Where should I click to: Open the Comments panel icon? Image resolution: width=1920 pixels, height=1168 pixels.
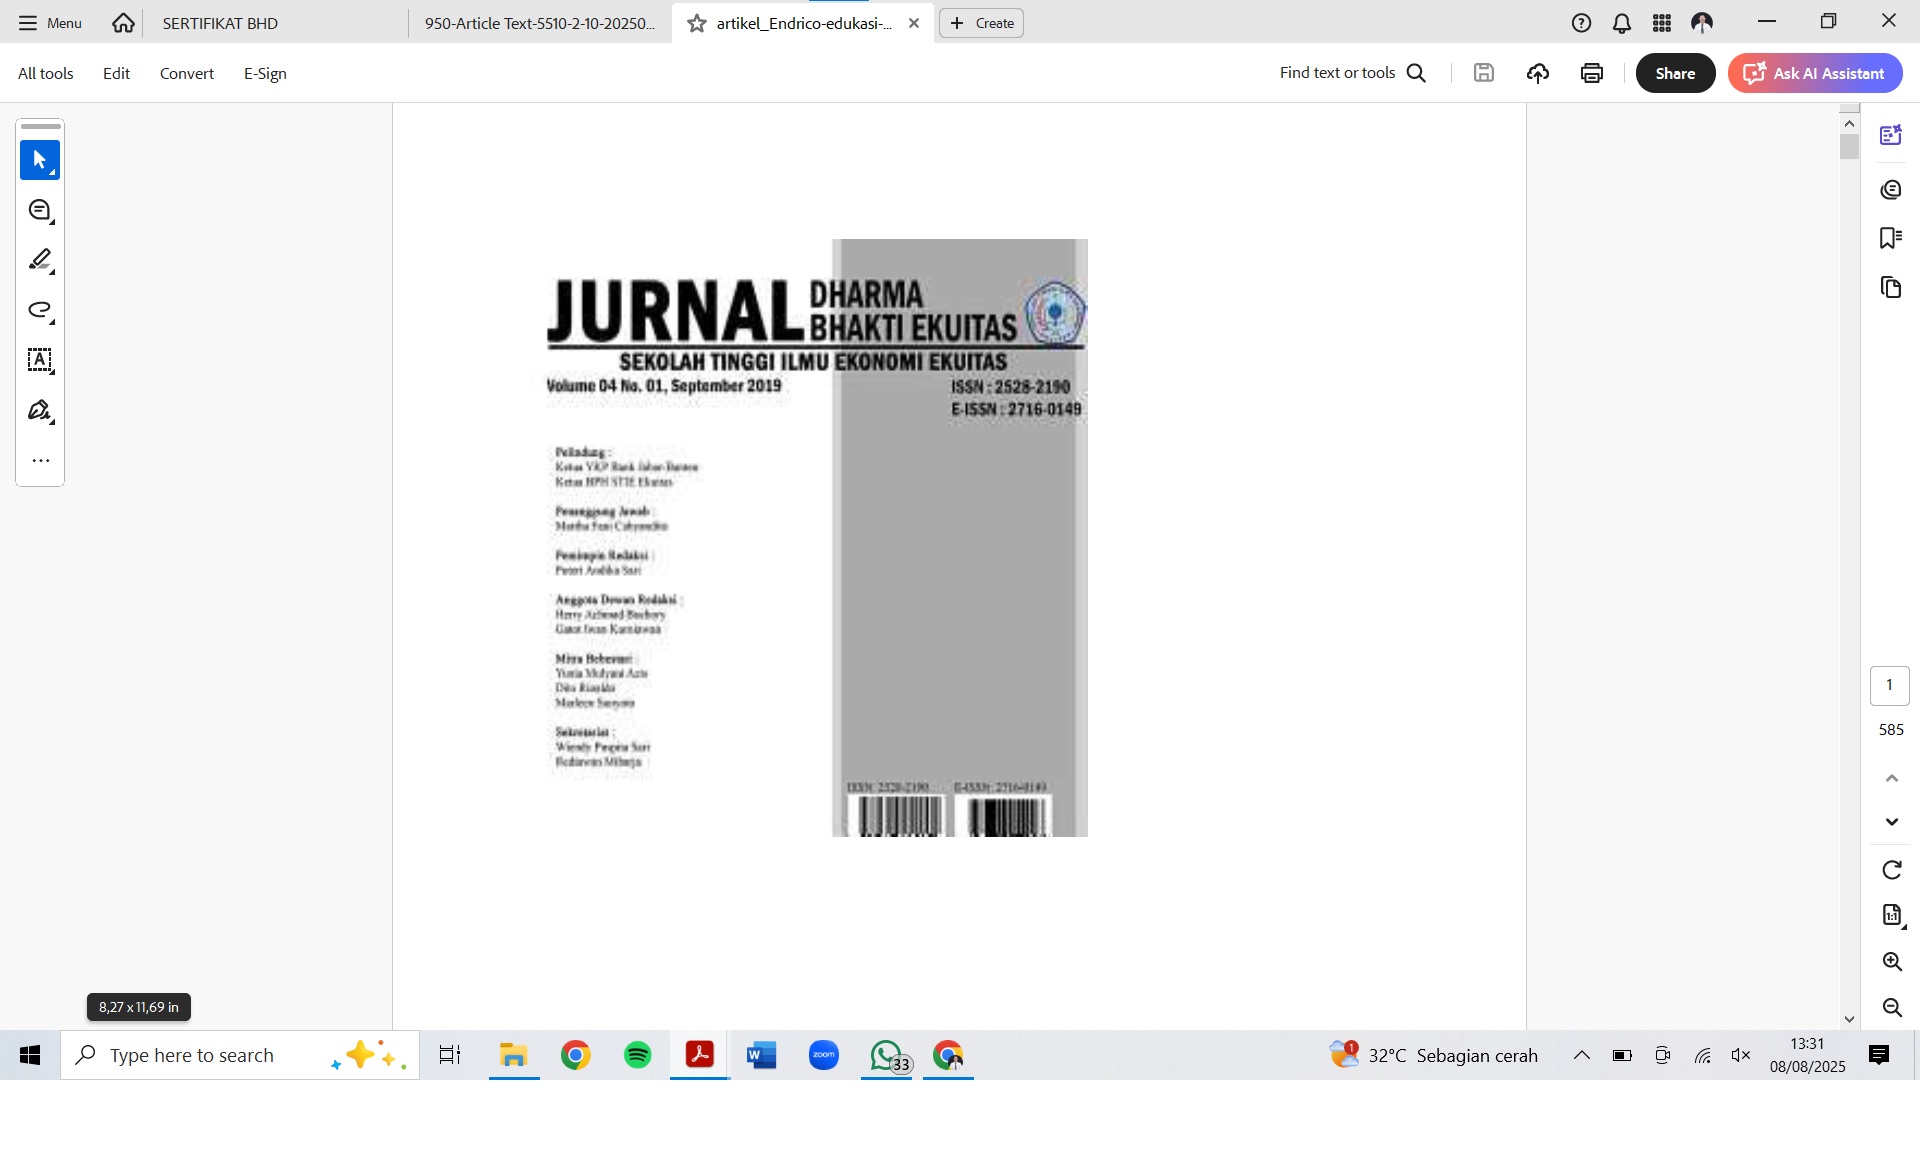(x=1891, y=189)
